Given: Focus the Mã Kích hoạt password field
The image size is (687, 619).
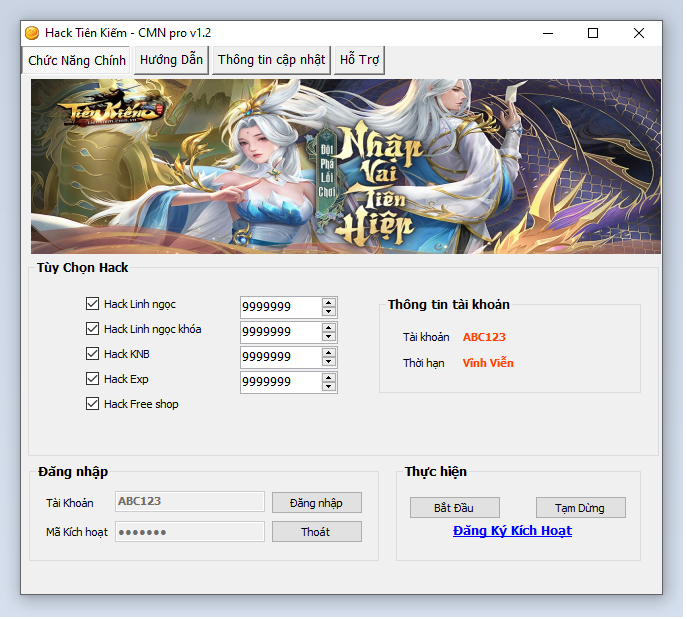Looking at the screenshot, I should (190, 532).
